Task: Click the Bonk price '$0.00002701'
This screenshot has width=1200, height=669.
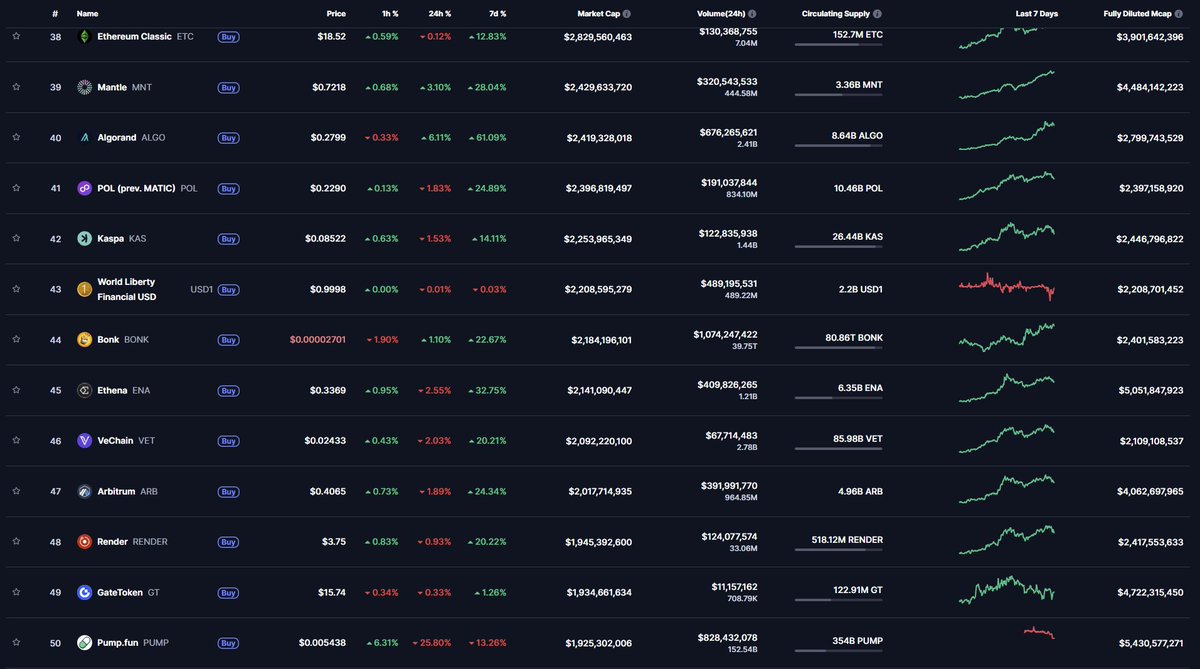Action: click(318, 340)
